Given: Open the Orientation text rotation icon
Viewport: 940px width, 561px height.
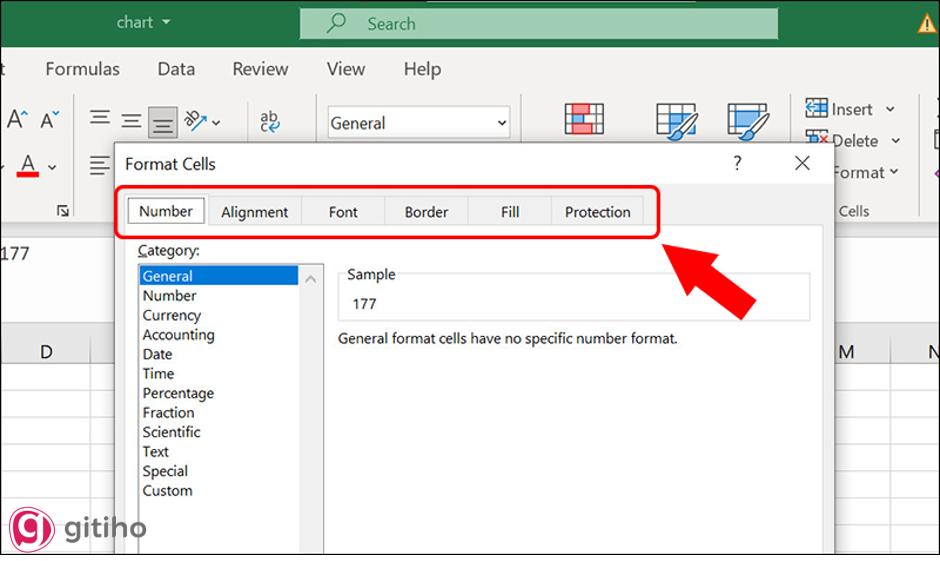Looking at the screenshot, I should (x=195, y=120).
